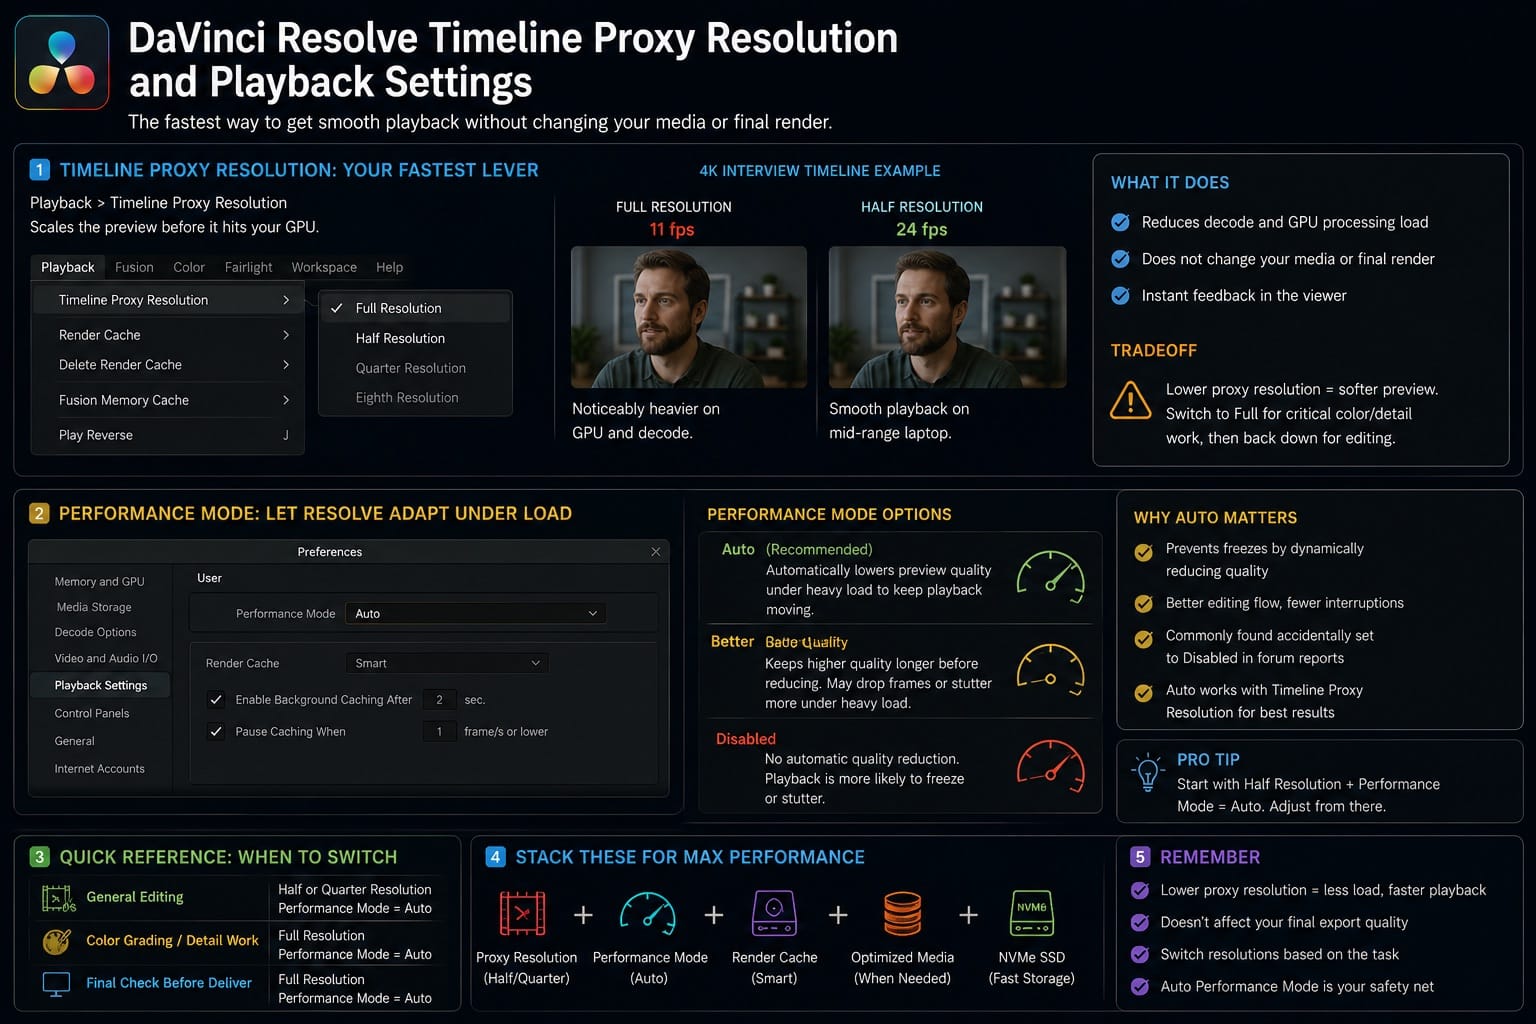Select Memory and GPU in Preferences sidebar
This screenshot has height=1024, width=1536.
coord(99,581)
